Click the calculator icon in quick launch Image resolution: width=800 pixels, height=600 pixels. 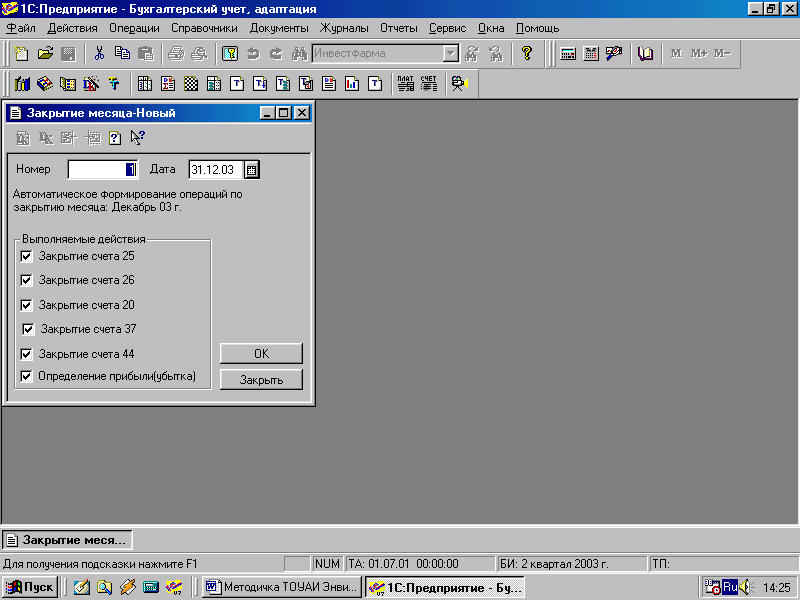pos(151,587)
